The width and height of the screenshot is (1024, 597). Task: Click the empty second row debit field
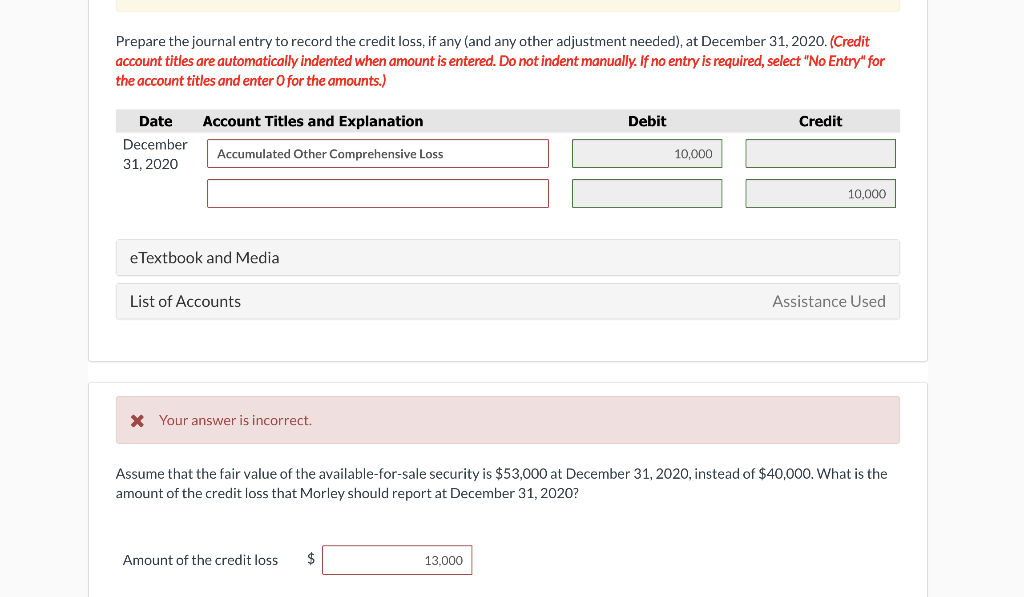point(647,193)
